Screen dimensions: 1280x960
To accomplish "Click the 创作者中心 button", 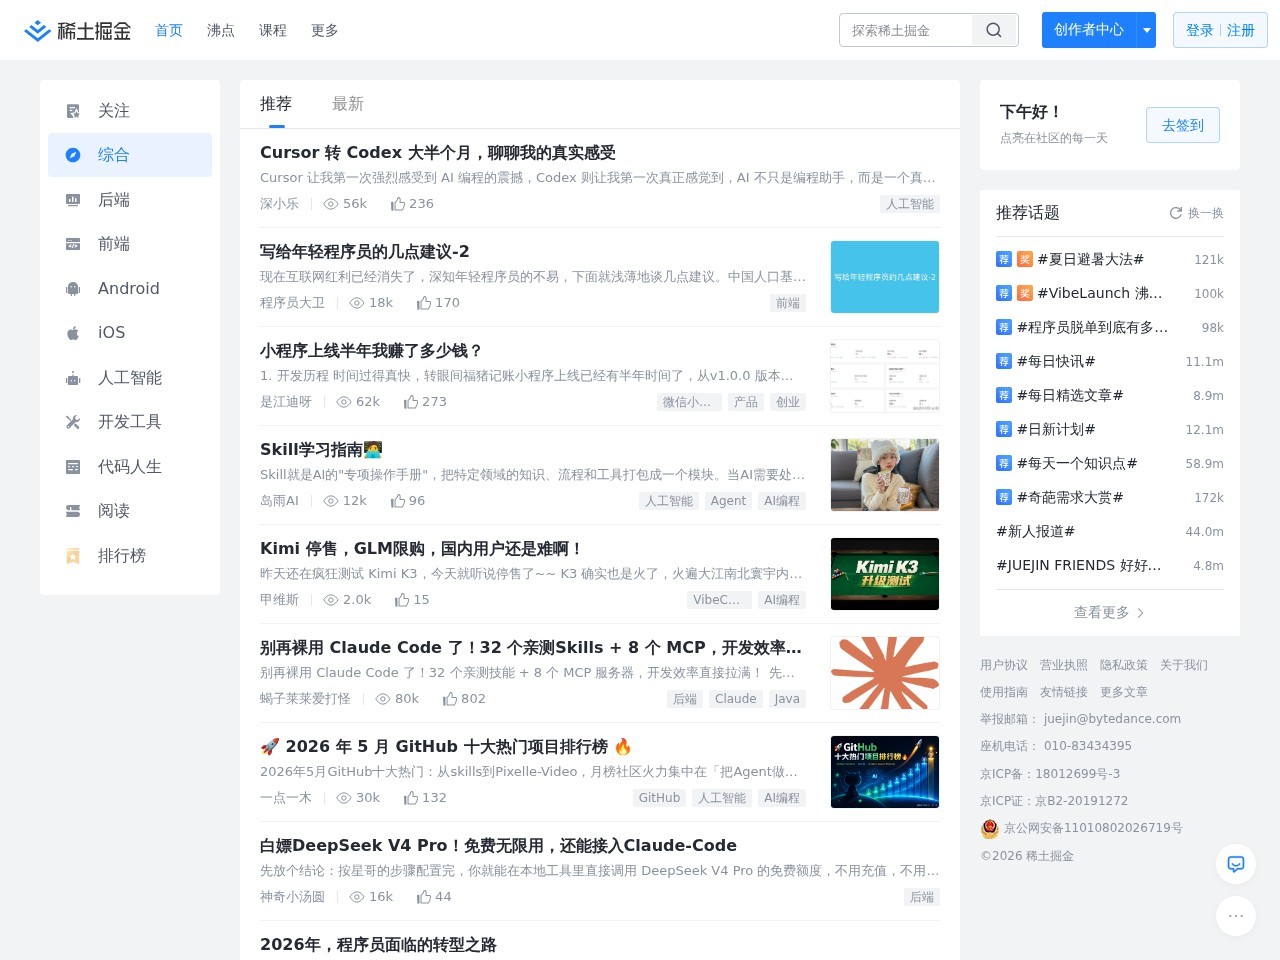I will click(x=1089, y=30).
